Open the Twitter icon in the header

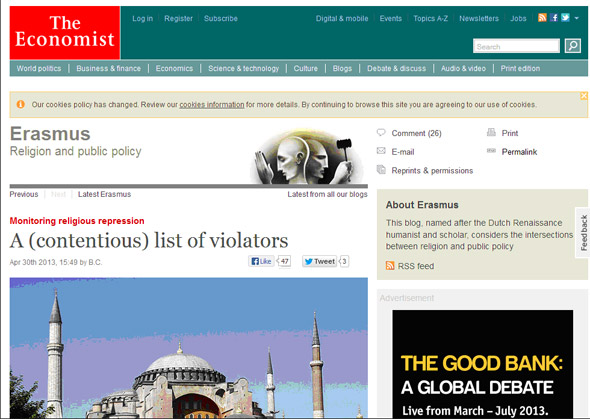point(565,18)
